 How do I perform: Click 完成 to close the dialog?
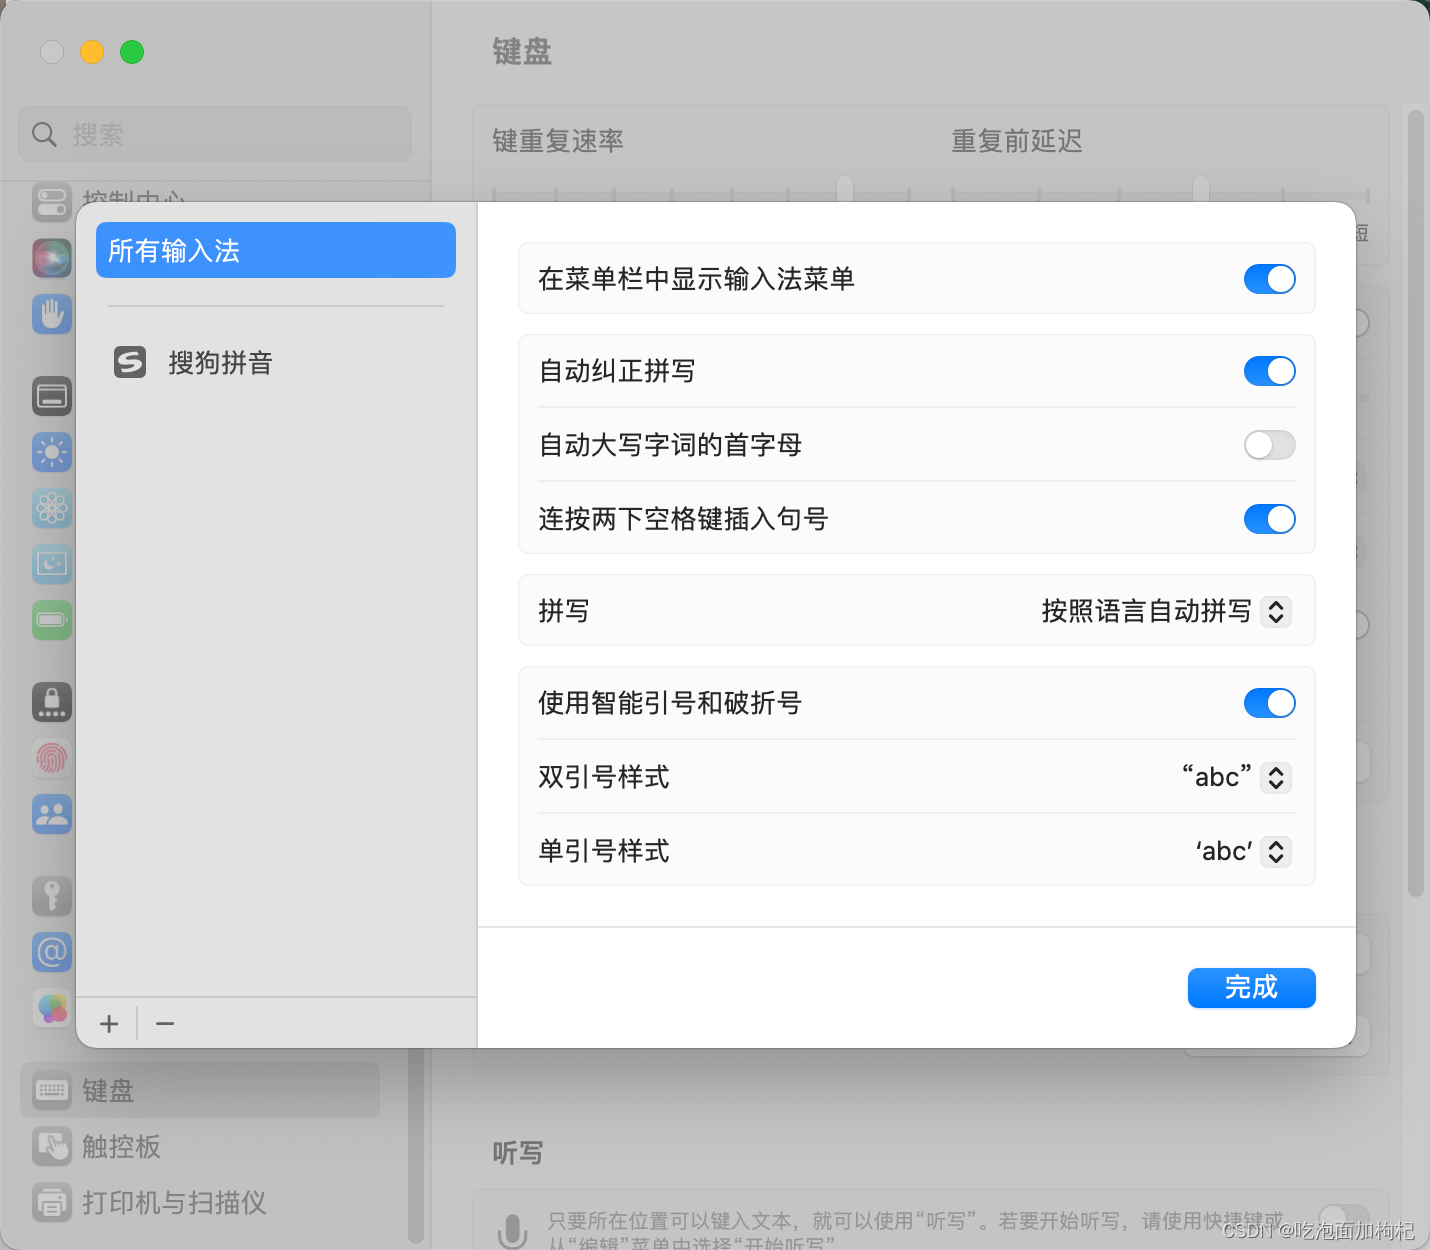click(x=1251, y=988)
